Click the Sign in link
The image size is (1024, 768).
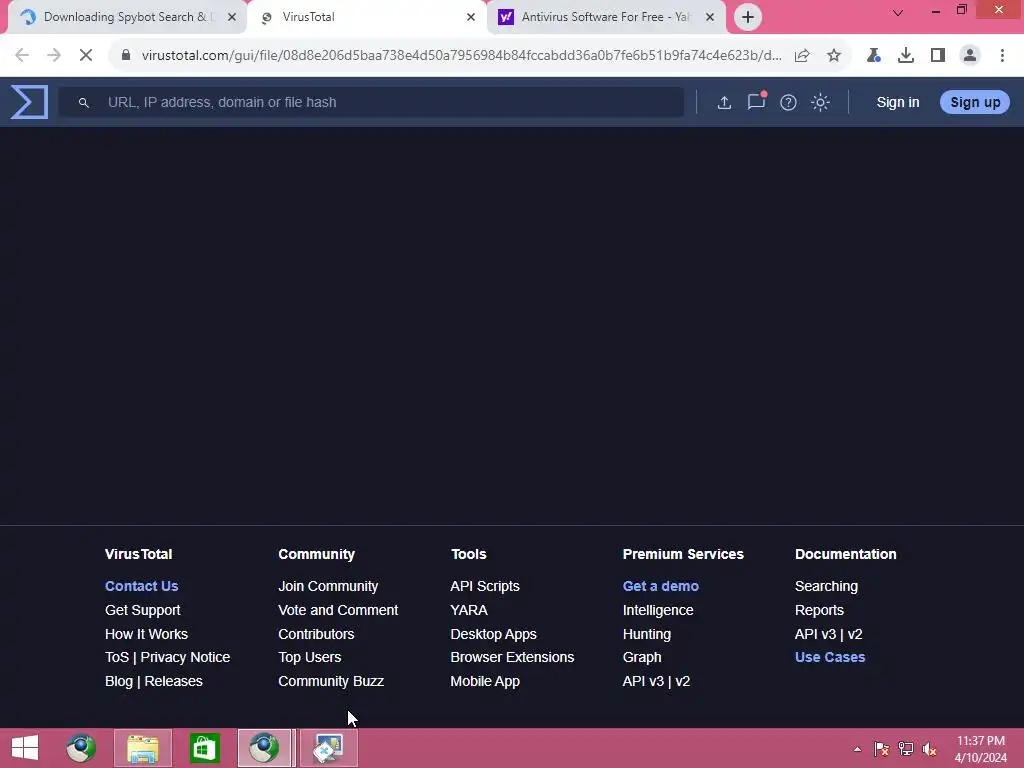[x=897, y=103]
